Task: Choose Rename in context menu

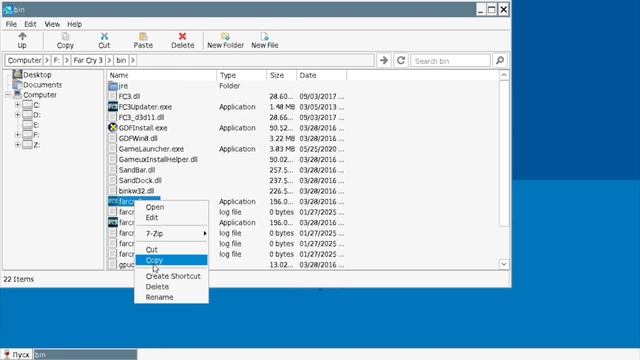Action: (x=171, y=297)
